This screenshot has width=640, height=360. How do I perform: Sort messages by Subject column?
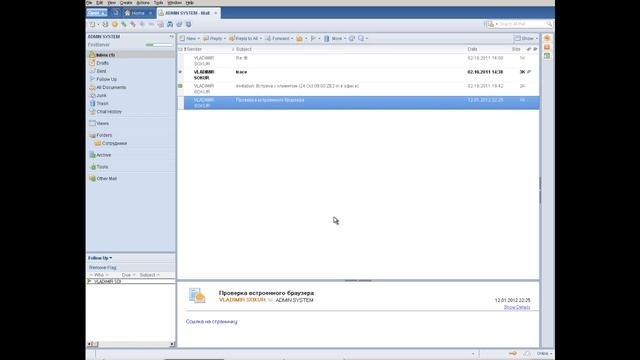click(x=244, y=49)
